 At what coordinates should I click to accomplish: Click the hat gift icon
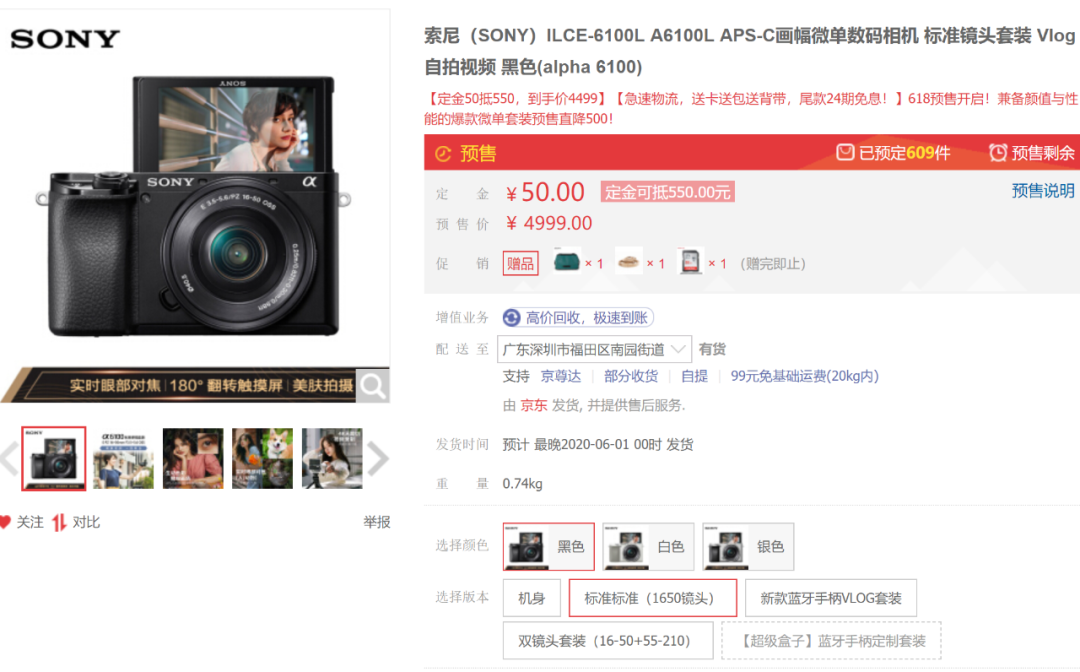[628, 262]
